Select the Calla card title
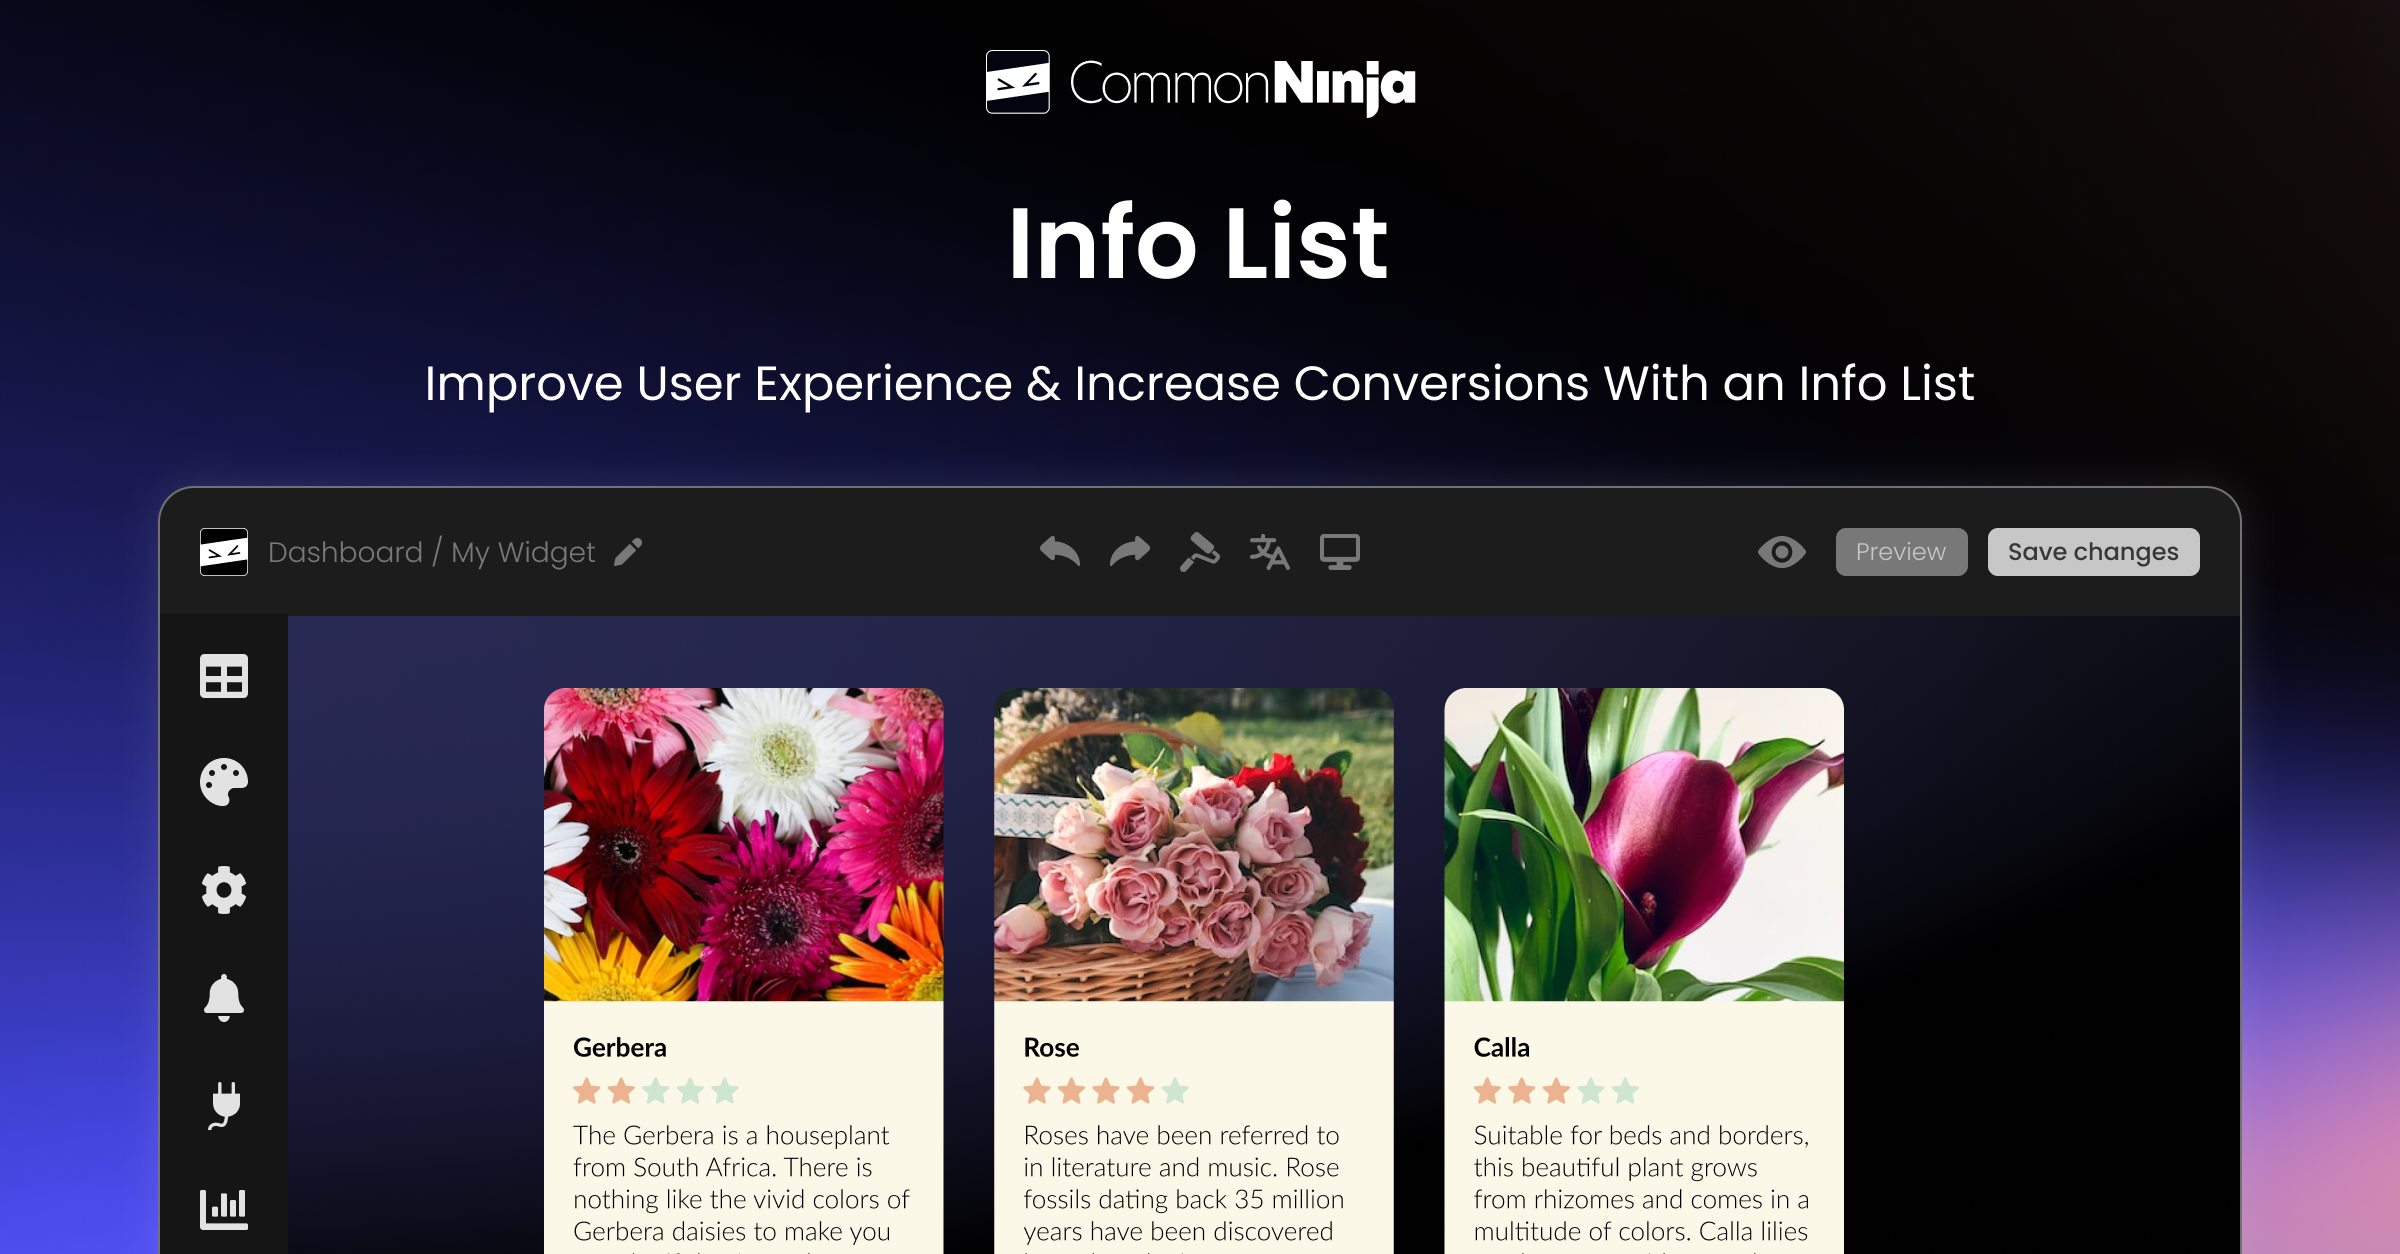The width and height of the screenshot is (2400, 1254). (x=1501, y=1047)
